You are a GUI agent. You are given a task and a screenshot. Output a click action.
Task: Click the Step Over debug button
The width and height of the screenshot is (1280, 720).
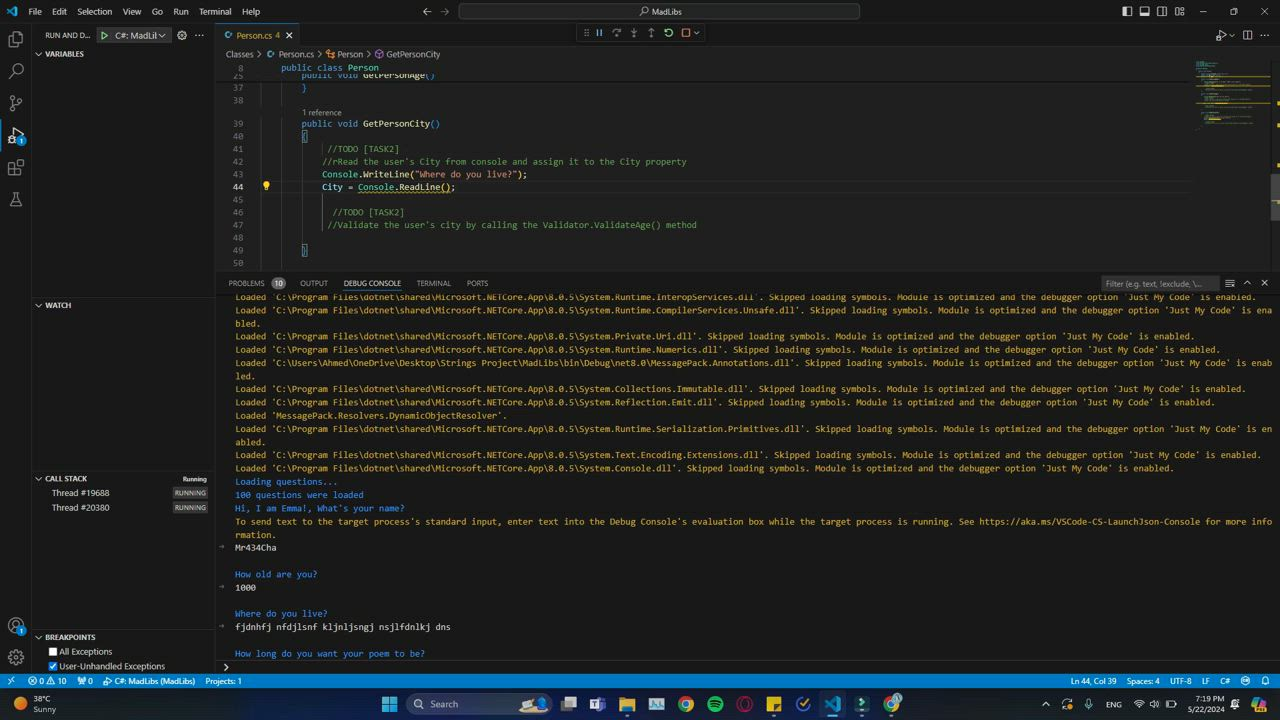616,33
